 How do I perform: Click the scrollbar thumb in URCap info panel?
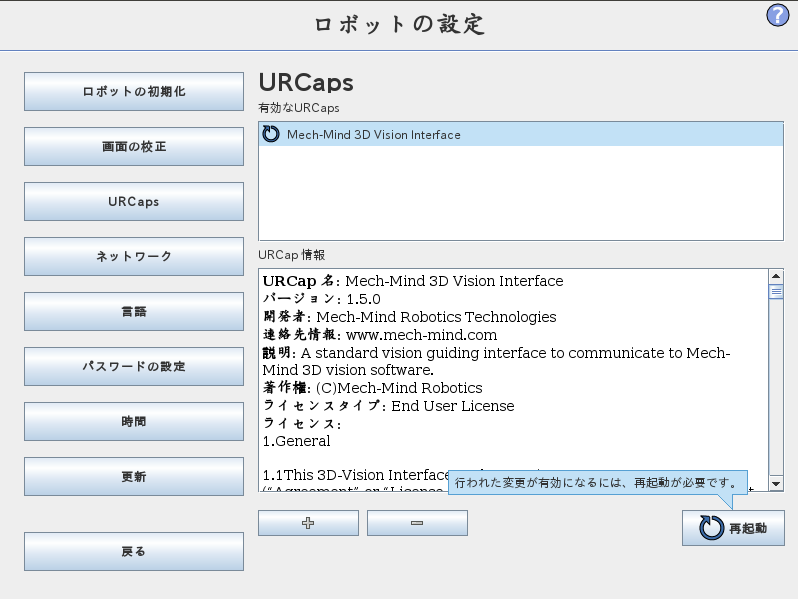click(x=776, y=292)
